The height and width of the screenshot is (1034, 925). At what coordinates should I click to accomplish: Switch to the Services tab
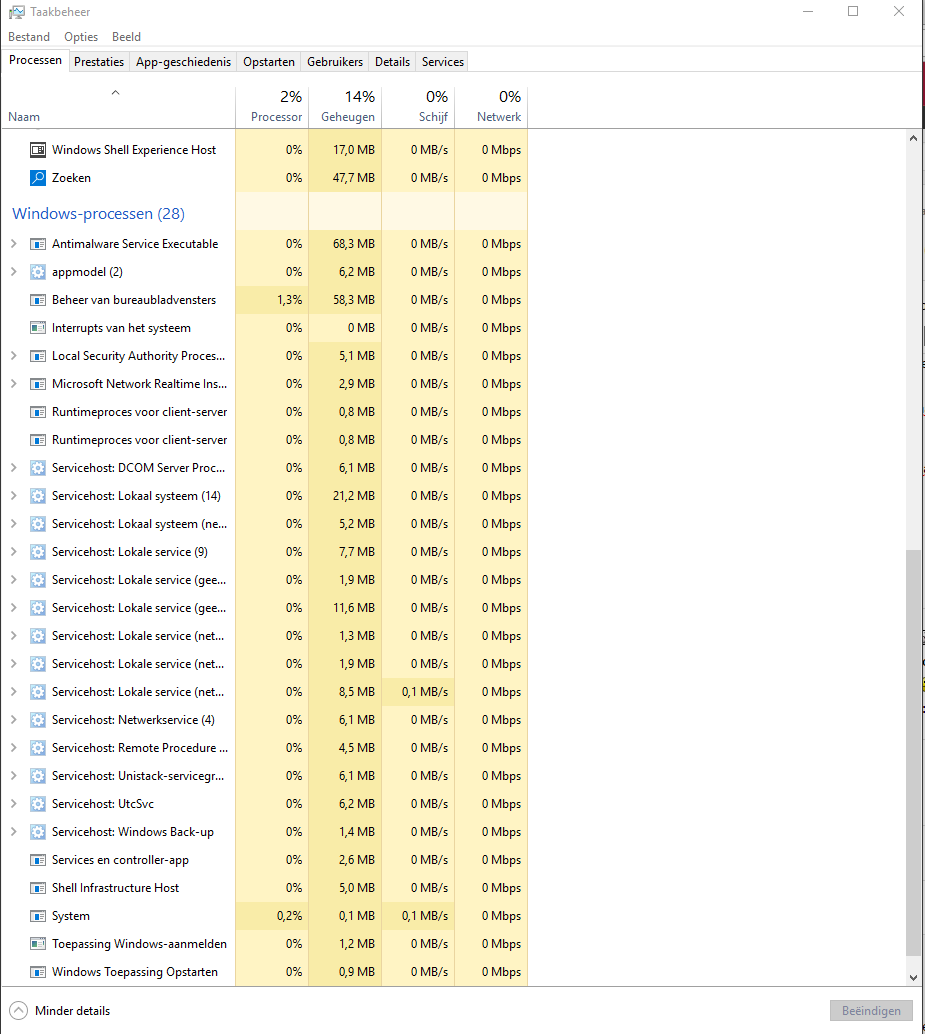[443, 62]
